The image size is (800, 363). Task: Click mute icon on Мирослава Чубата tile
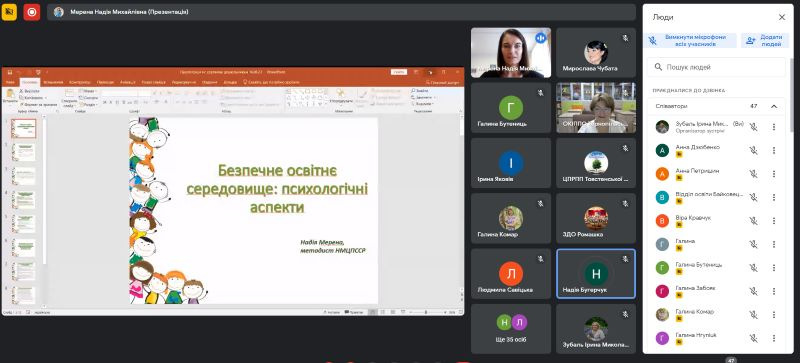tap(625, 38)
